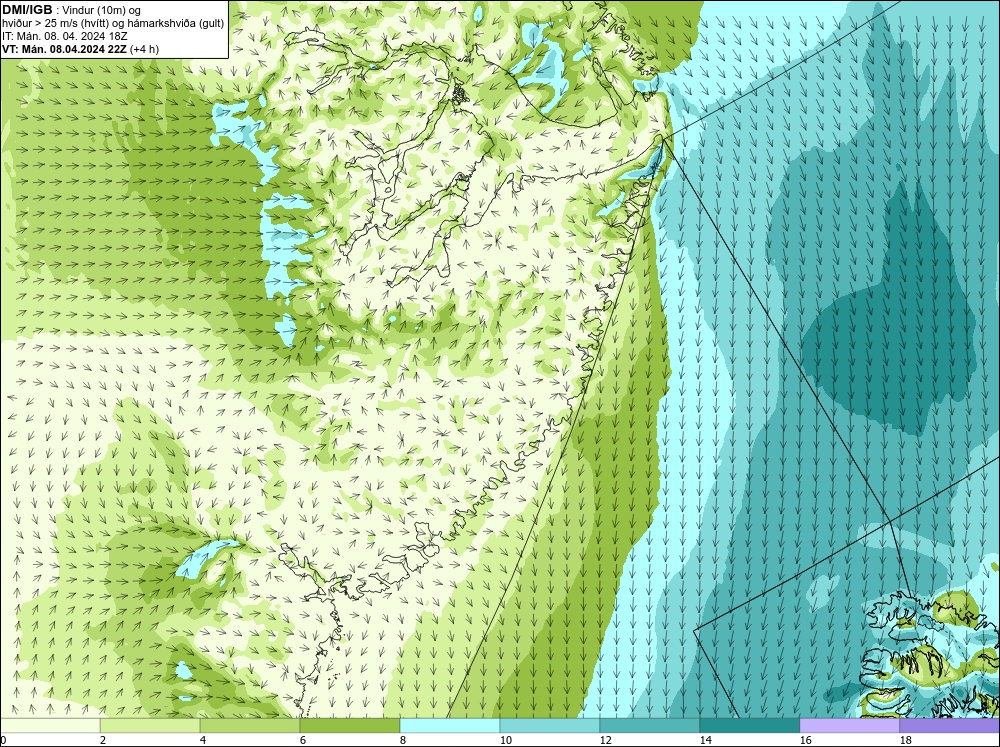Click the 6–8 m/s olive green legend swatch

click(350, 726)
